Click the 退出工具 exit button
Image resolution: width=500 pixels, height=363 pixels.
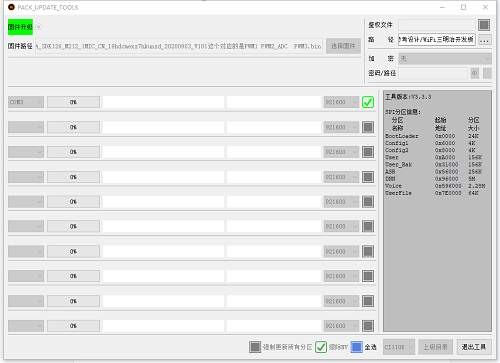click(474, 347)
